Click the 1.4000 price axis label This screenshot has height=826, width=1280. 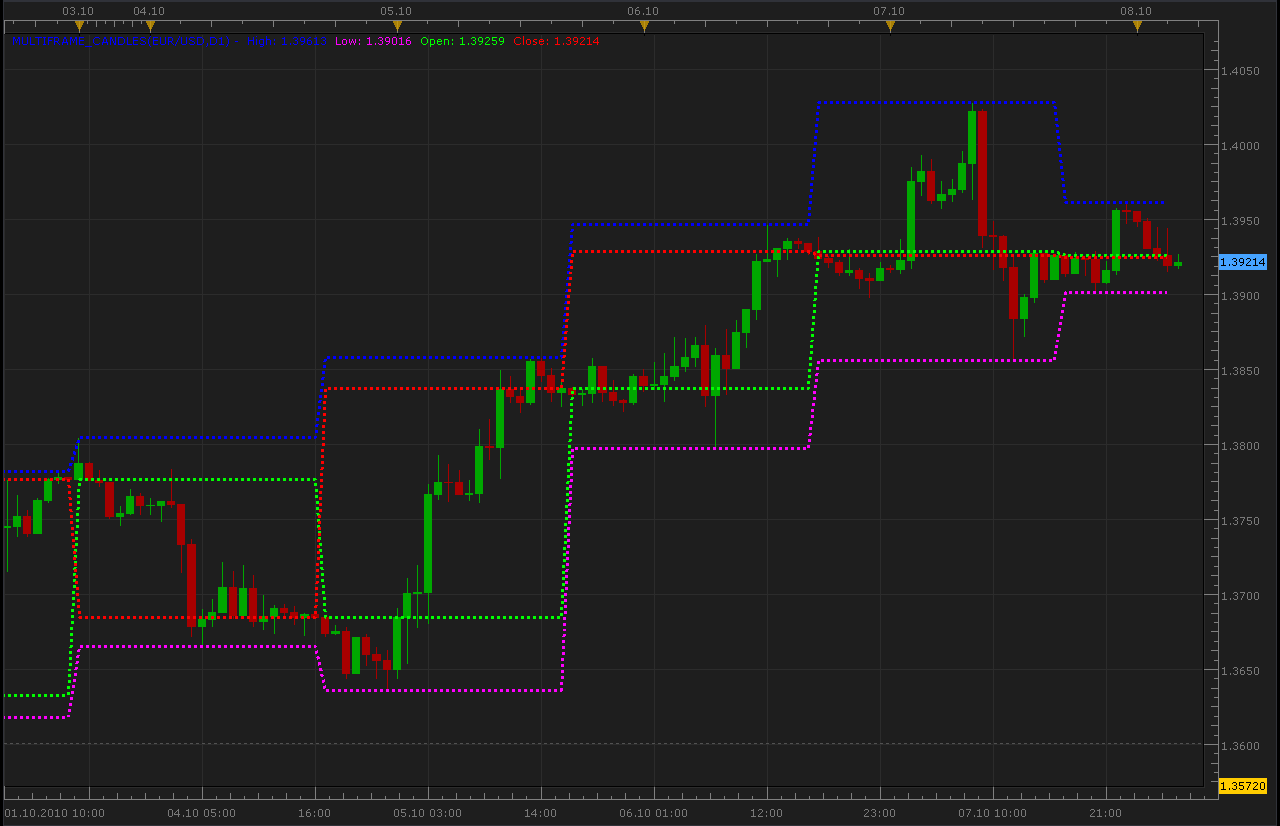pyautogui.click(x=1240, y=146)
